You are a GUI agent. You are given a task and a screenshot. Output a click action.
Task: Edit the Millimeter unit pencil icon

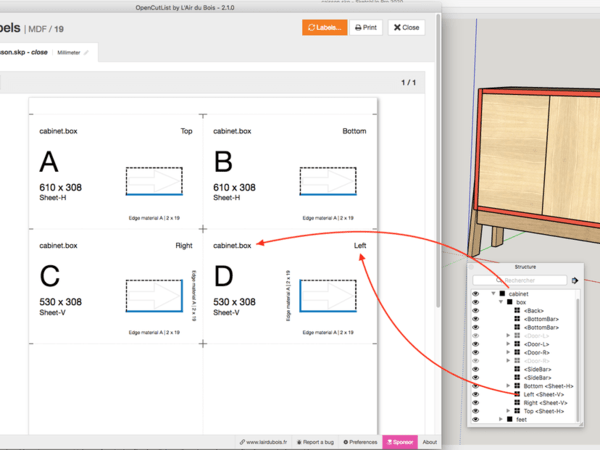click(86, 51)
